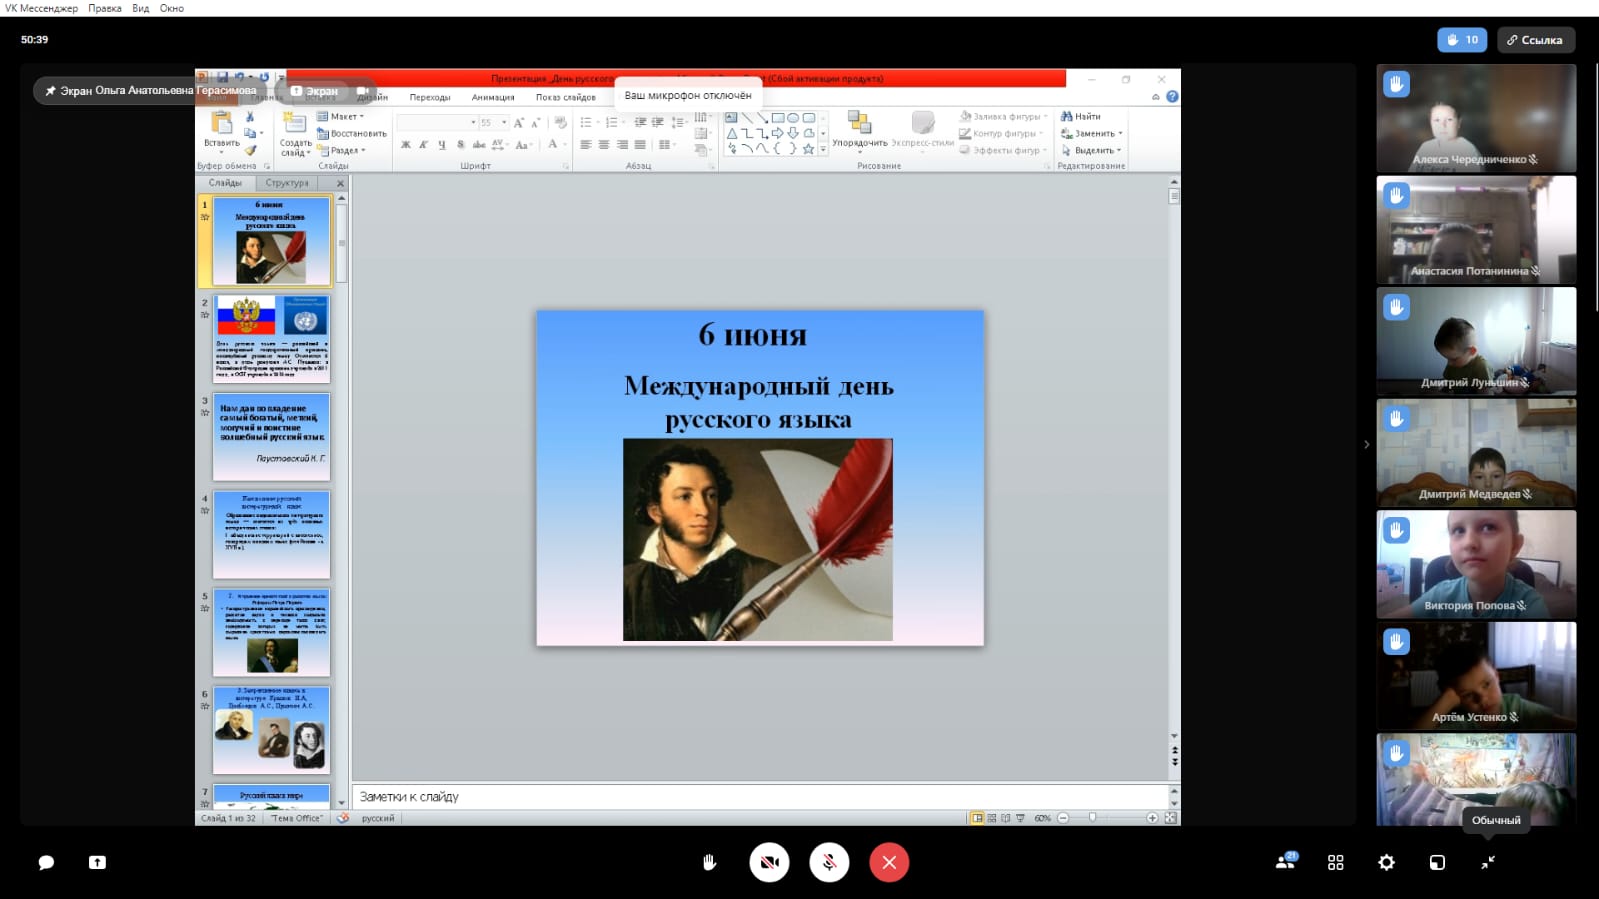Unmute the microphone
This screenshot has width=1599, height=899.
[829, 862]
